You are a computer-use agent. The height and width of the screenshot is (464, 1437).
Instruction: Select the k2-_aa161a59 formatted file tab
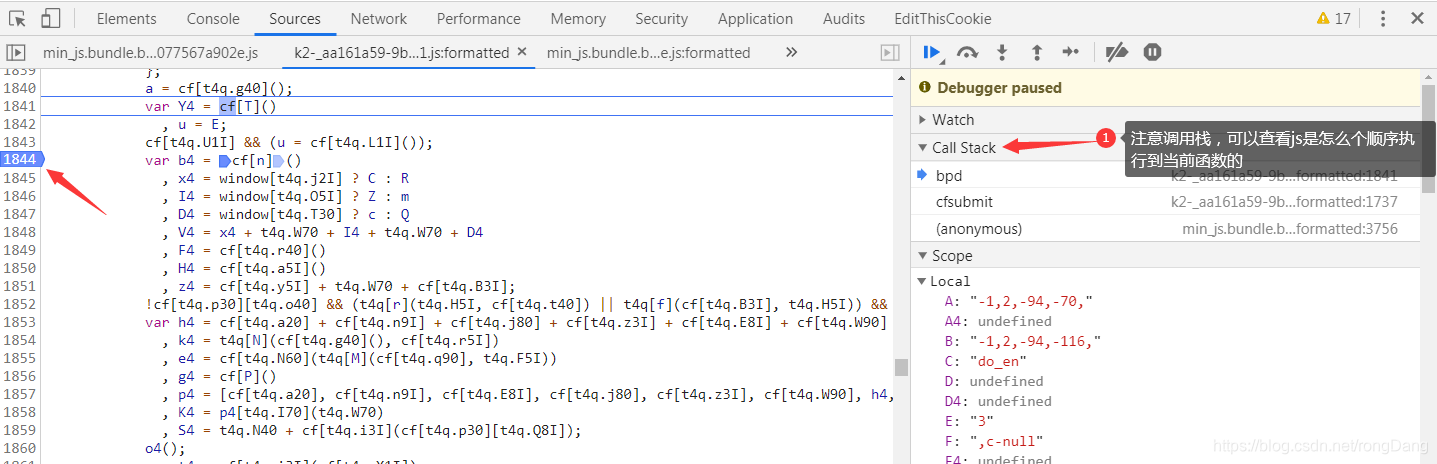[x=401, y=53]
